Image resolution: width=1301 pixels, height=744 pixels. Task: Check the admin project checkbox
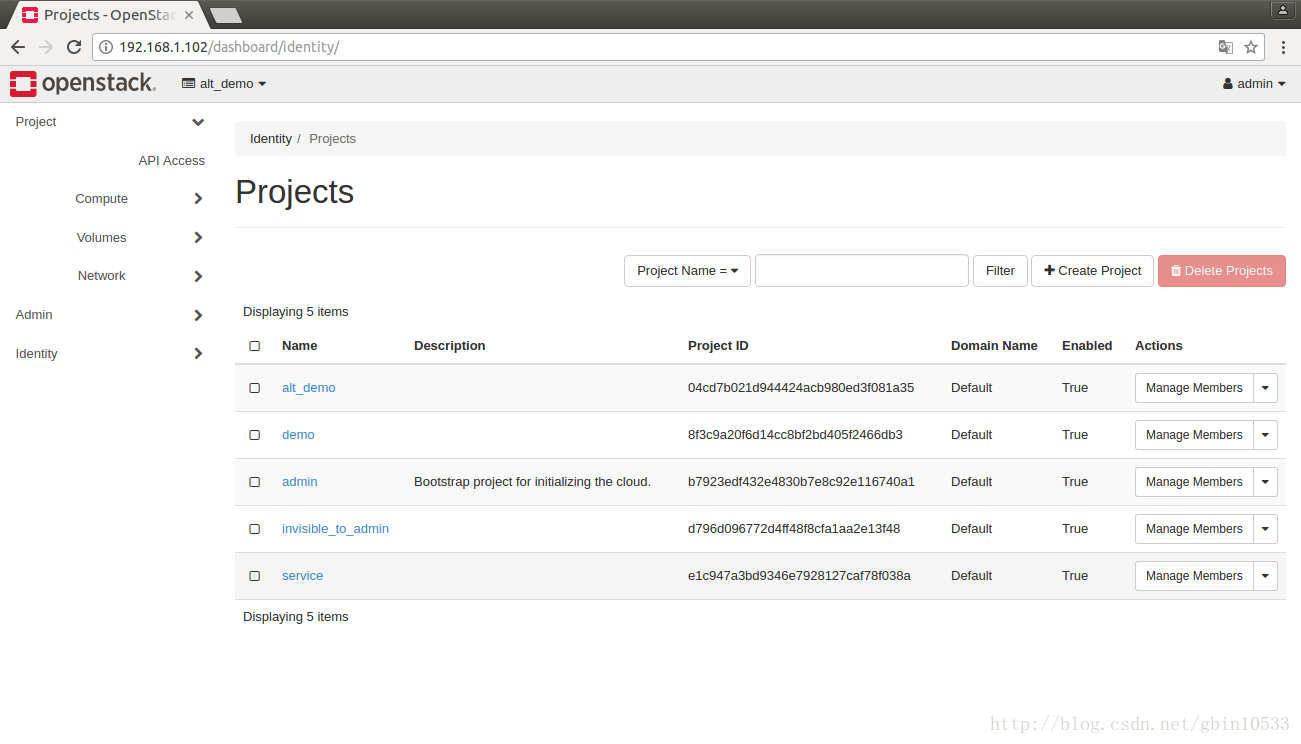[255, 482]
